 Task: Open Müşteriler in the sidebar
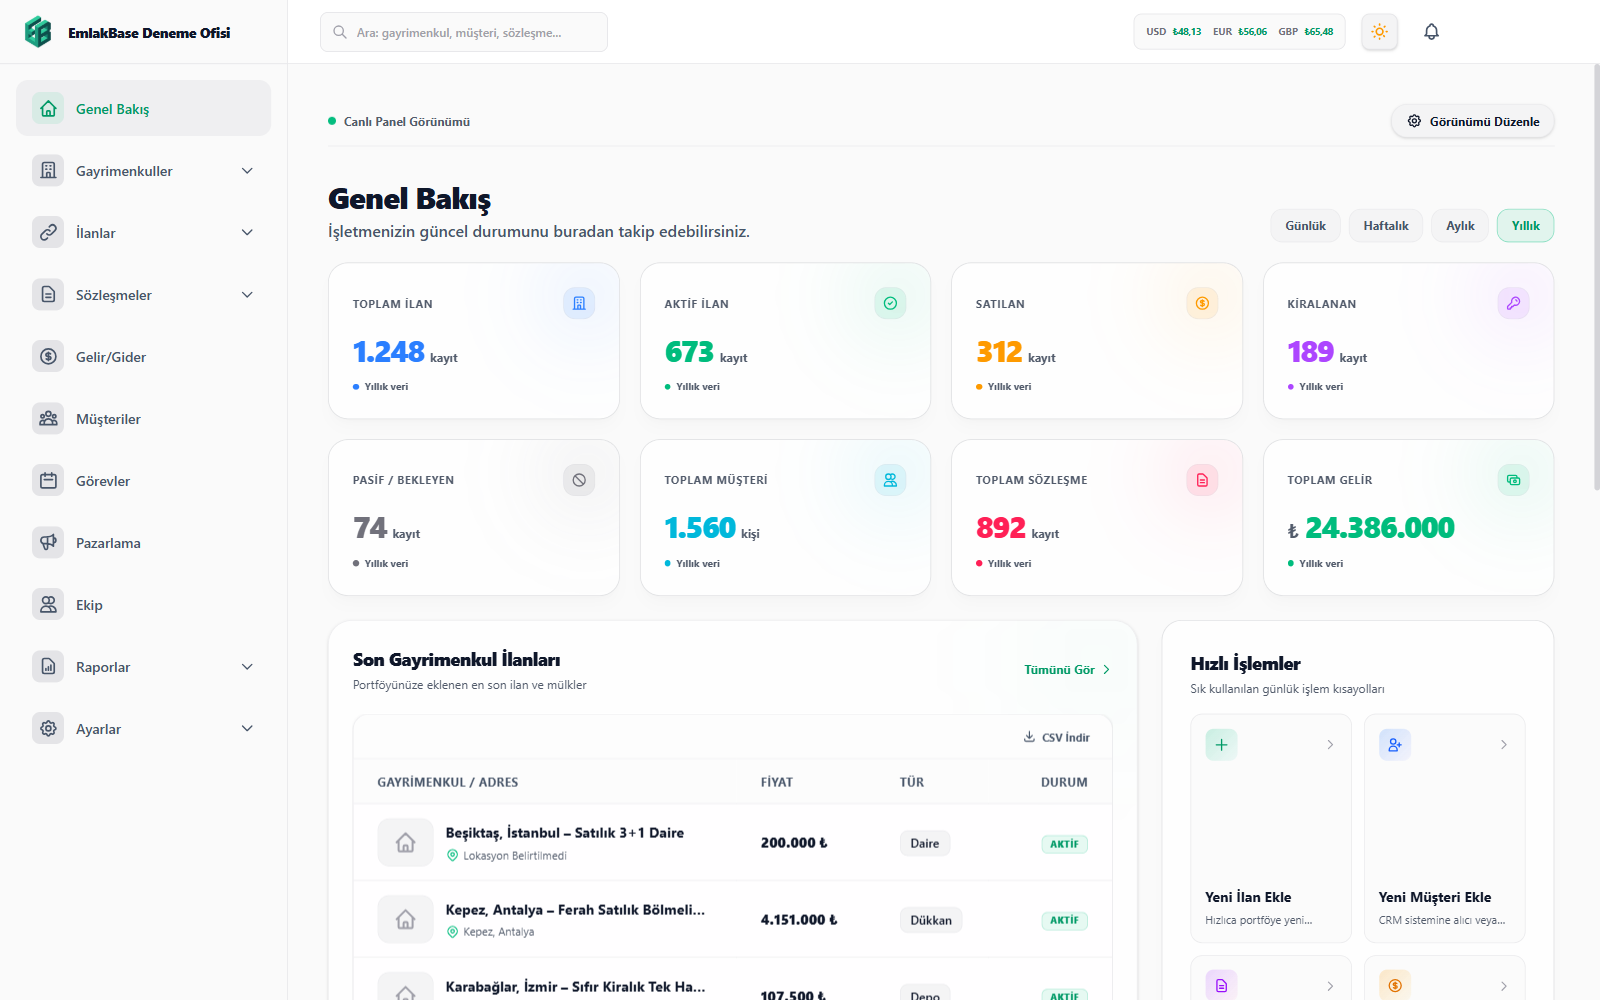click(x=143, y=419)
